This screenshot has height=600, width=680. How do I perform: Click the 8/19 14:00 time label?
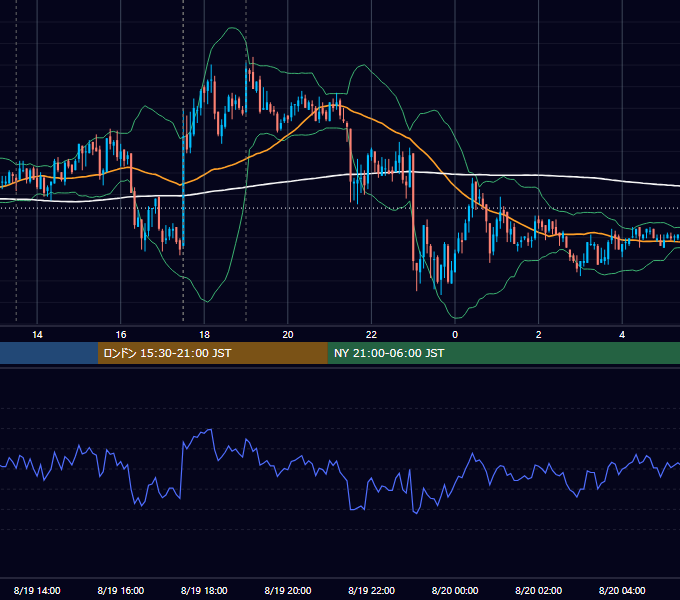point(37,590)
